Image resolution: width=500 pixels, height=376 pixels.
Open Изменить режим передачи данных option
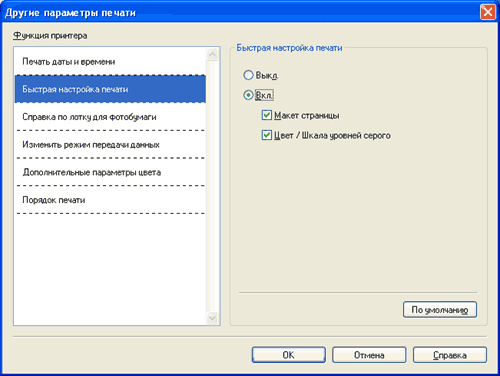click(110, 145)
